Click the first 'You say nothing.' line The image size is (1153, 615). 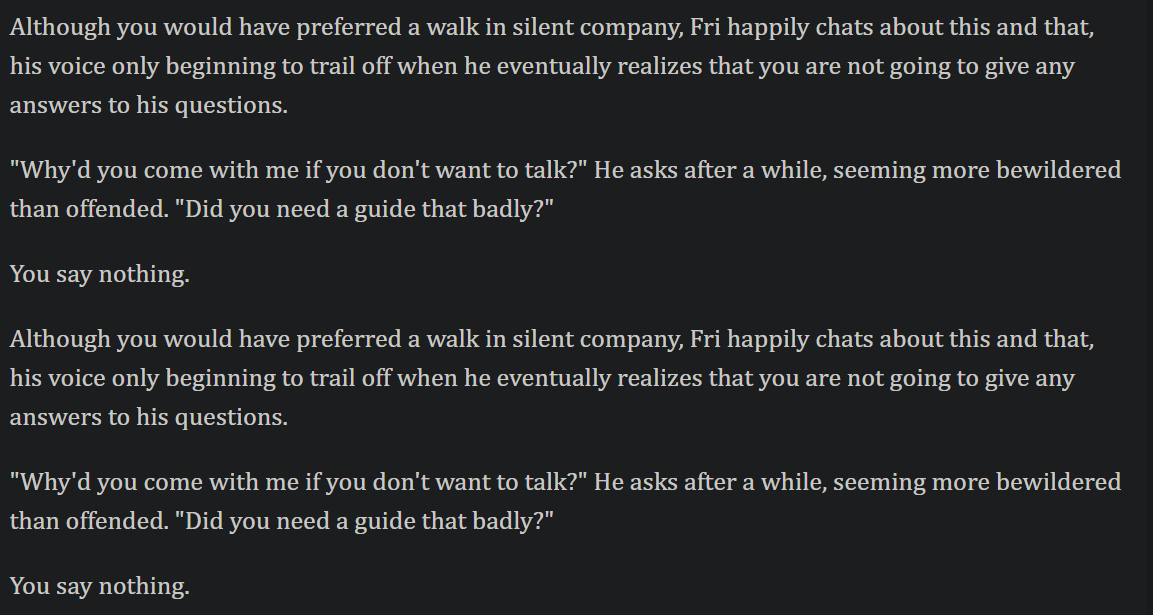(x=99, y=274)
